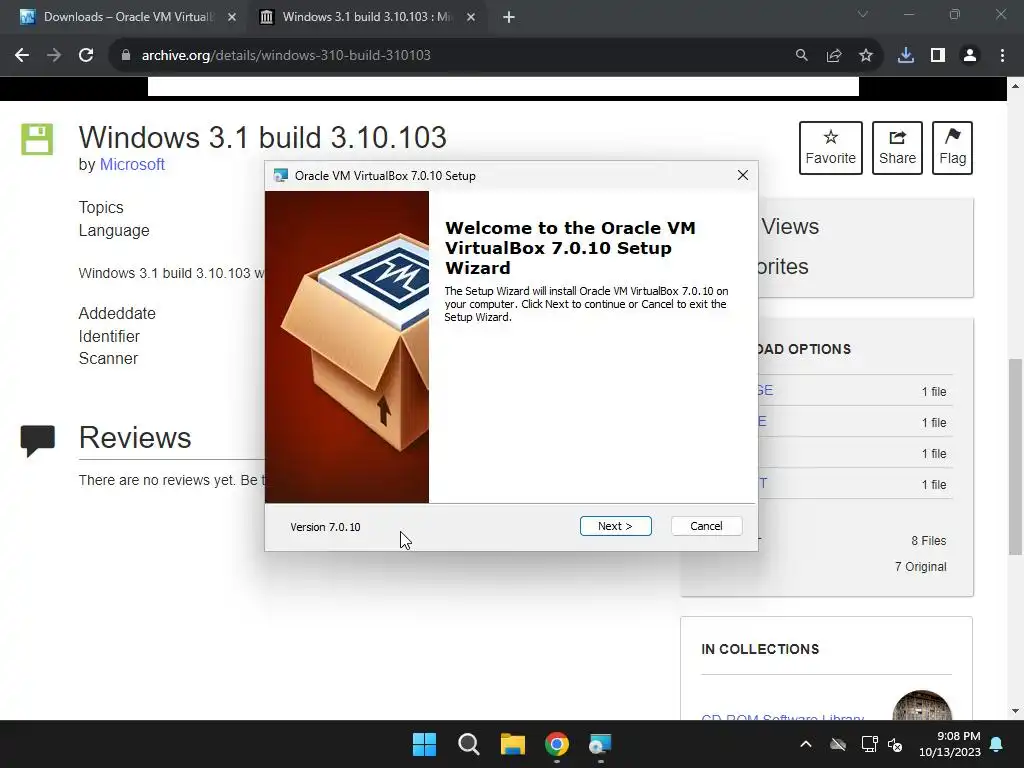The width and height of the screenshot is (1024, 768).
Task: Open the VirtualBox installer taskbar icon
Action: (600, 744)
